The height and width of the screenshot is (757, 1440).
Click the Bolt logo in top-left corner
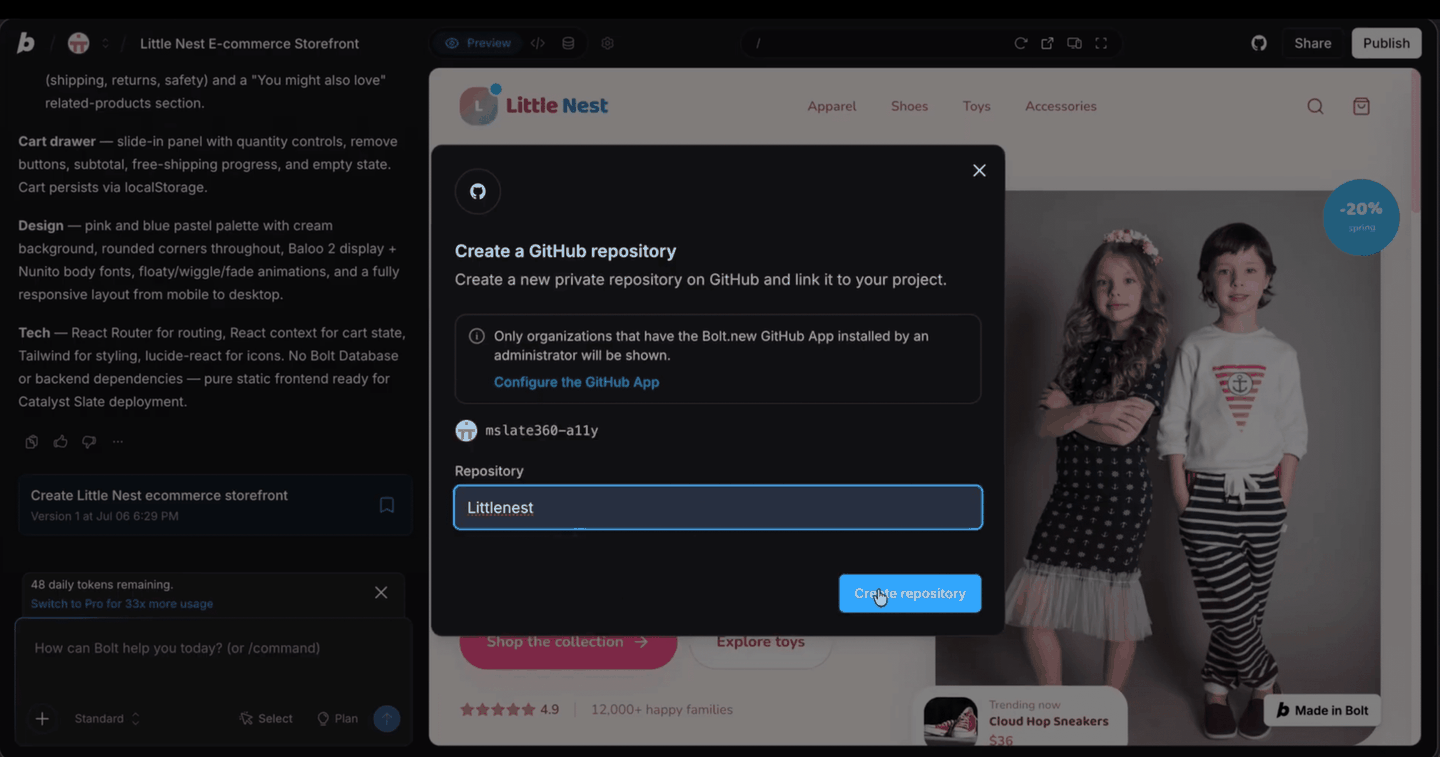pos(26,43)
